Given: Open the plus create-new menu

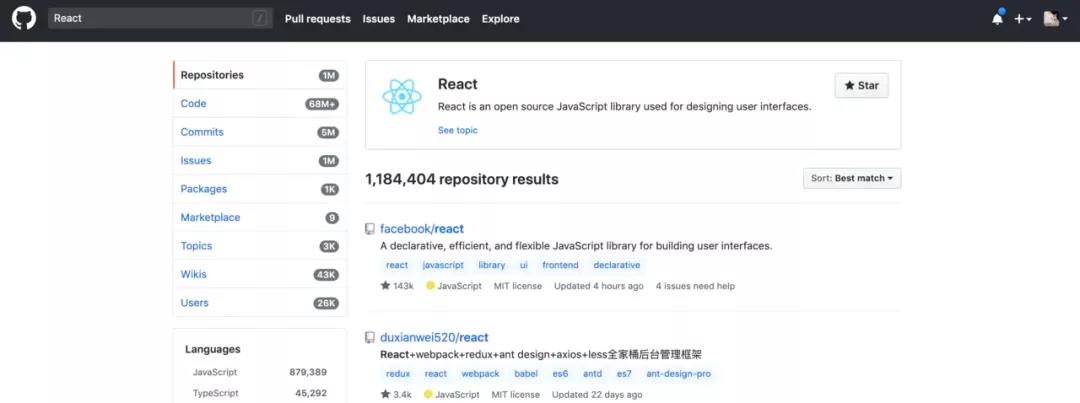Looking at the screenshot, I should [x=1022, y=19].
